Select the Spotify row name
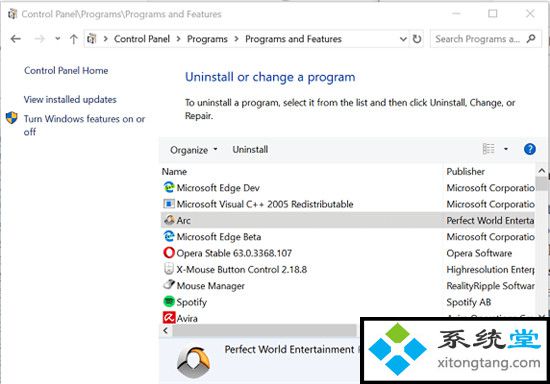Image resolution: width=550 pixels, height=384 pixels. point(192,302)
